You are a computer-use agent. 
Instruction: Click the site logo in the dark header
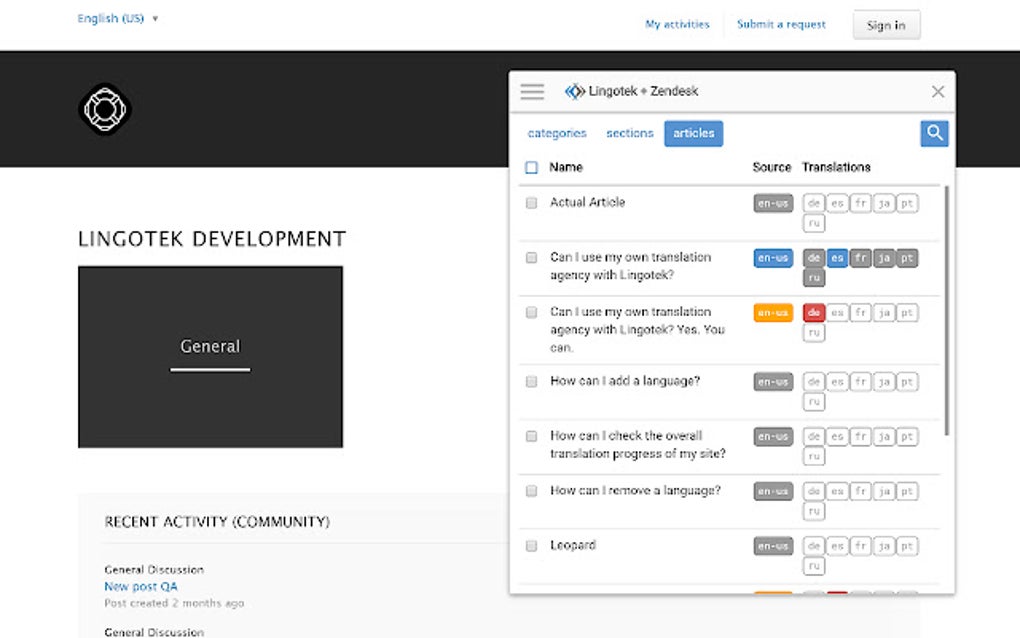tap(104, 109)
